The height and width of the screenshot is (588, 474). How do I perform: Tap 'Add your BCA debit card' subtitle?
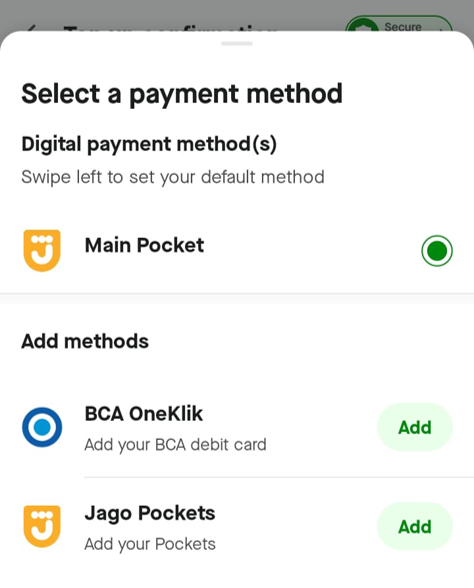point(176,445)
